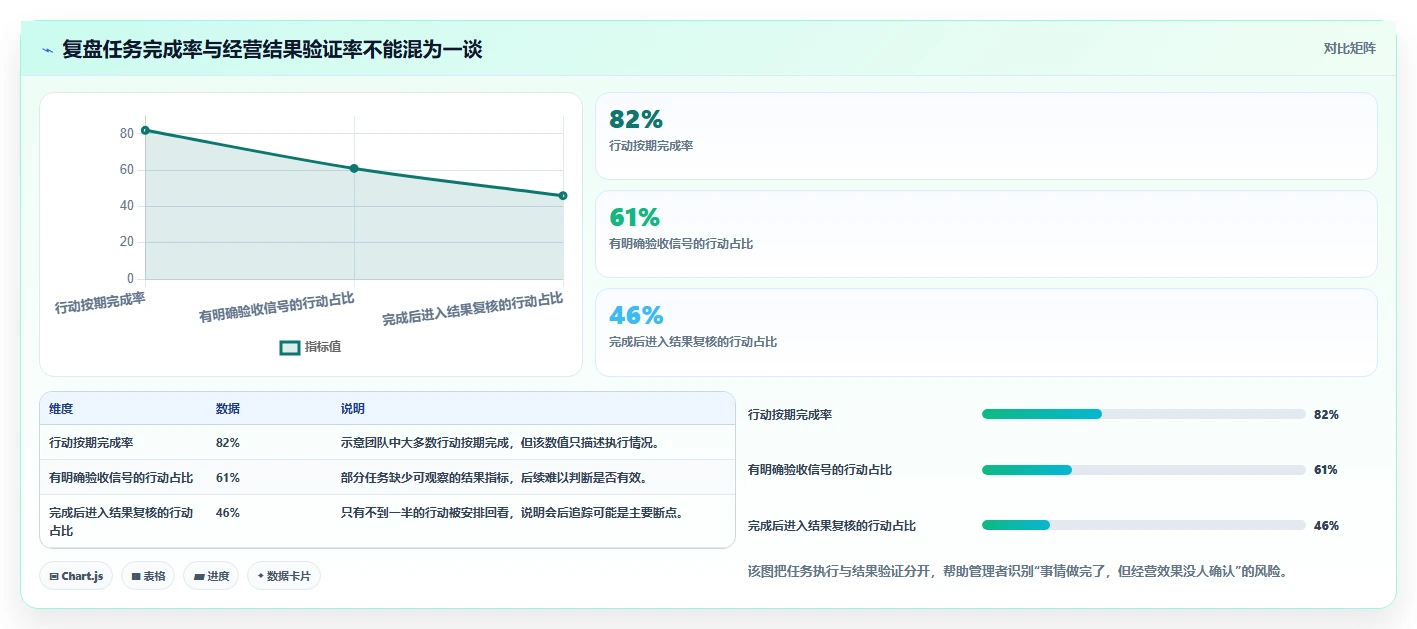
Task: Click 完成后进入结果复核的行动占比 label beside progress bar
Action: [832, 525]
